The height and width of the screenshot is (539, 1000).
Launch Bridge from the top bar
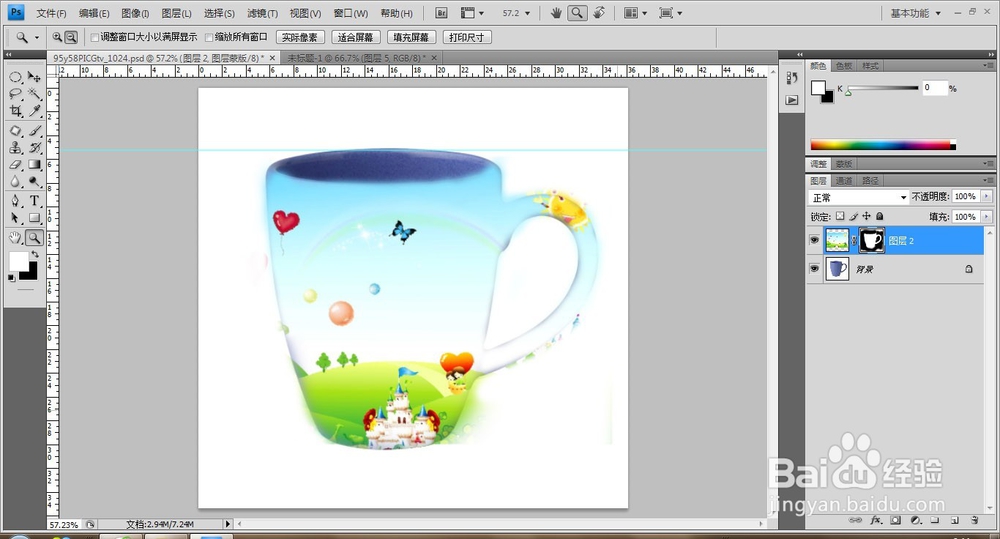[x=441, y=13]
